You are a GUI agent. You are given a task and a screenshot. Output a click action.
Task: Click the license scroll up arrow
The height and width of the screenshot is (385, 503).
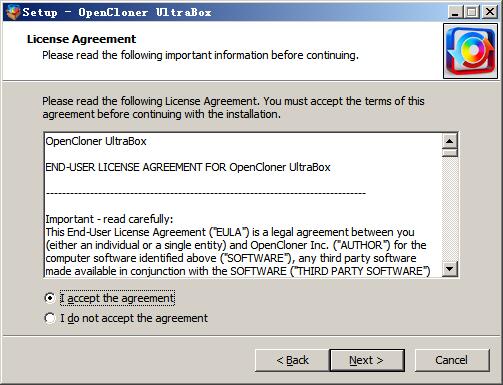click(x=450, y=141)
